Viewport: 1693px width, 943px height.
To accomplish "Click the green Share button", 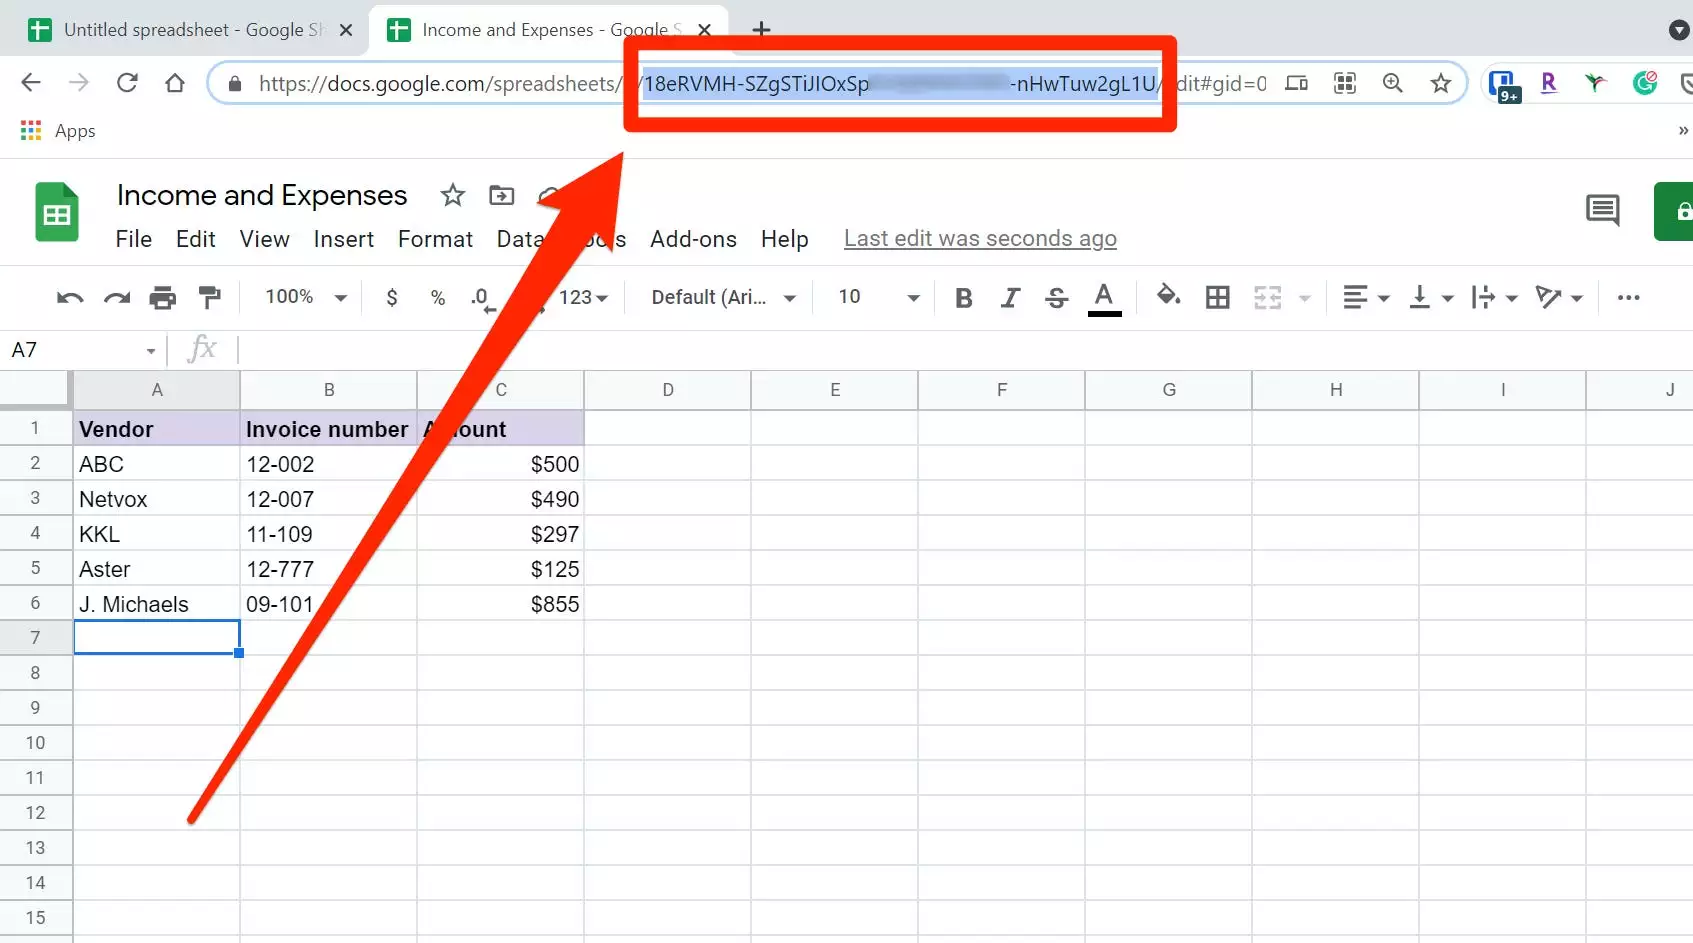I will pyautogui.click(x=1673, y=211).
